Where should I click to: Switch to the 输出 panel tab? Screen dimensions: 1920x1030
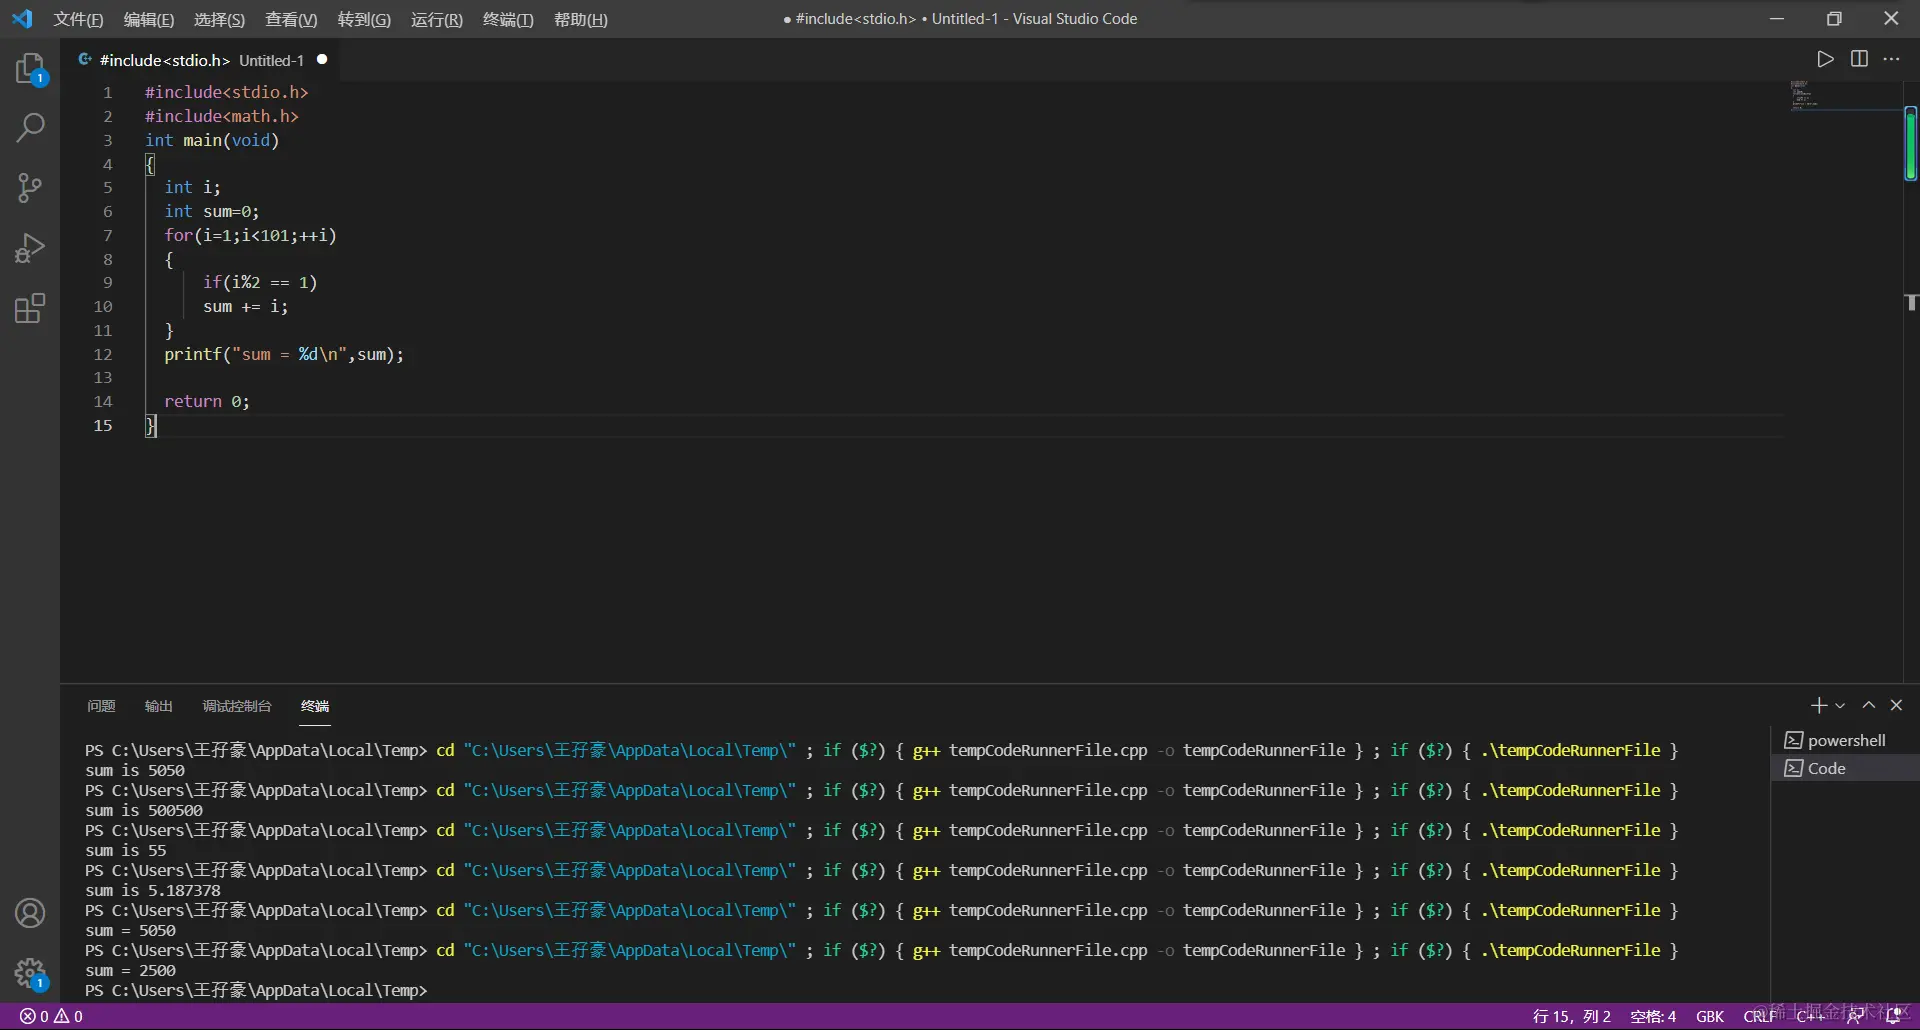(158, 706)
